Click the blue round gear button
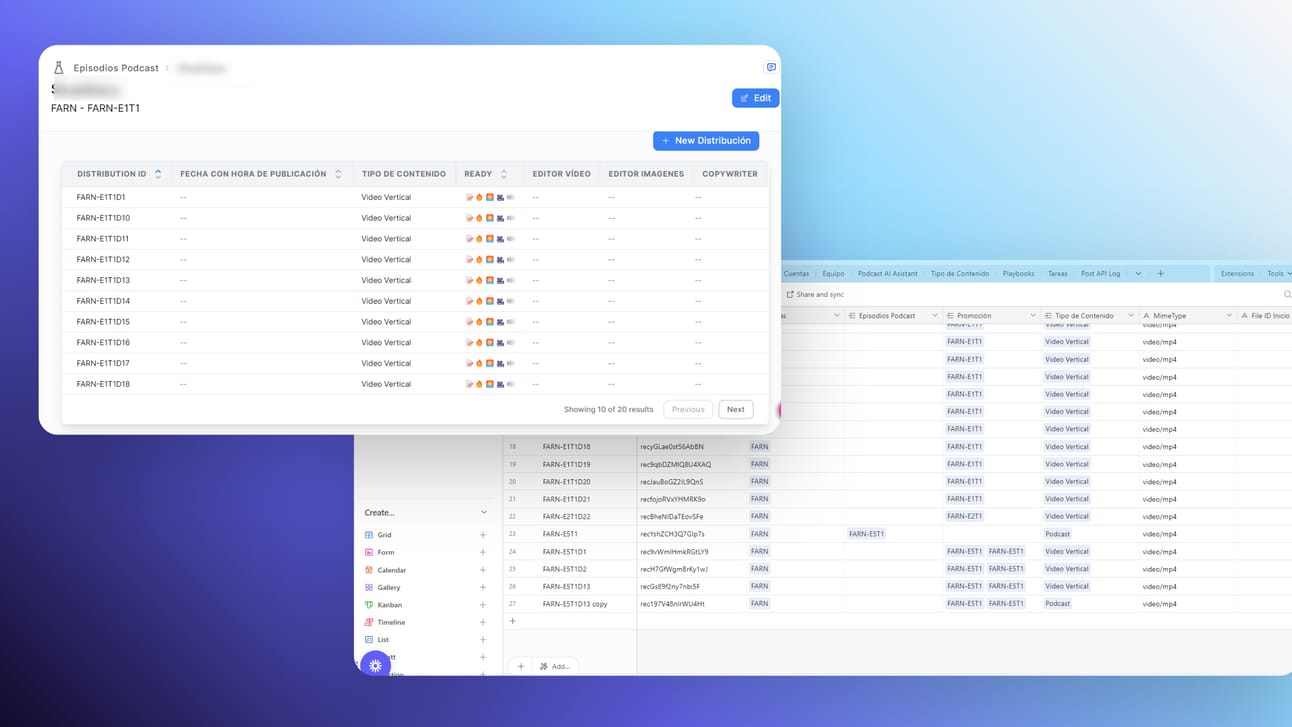Viewport: 1292px width, 727px height. [375, 665]
